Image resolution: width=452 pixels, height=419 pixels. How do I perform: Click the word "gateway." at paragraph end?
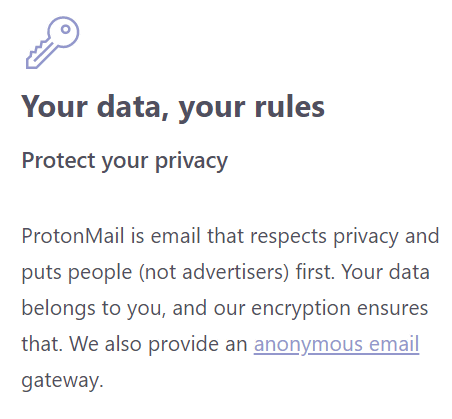(63, 381)
